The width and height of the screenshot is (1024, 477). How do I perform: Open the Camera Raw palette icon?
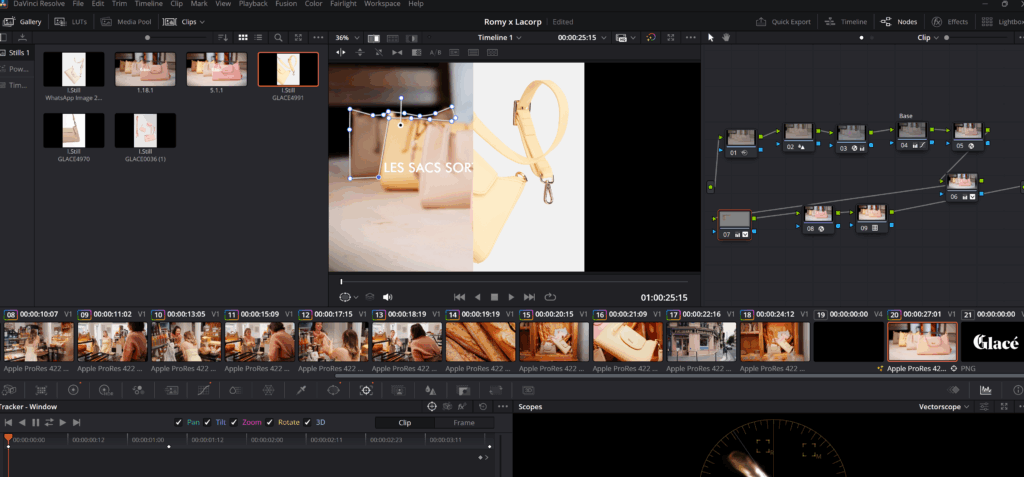point(8,390)
